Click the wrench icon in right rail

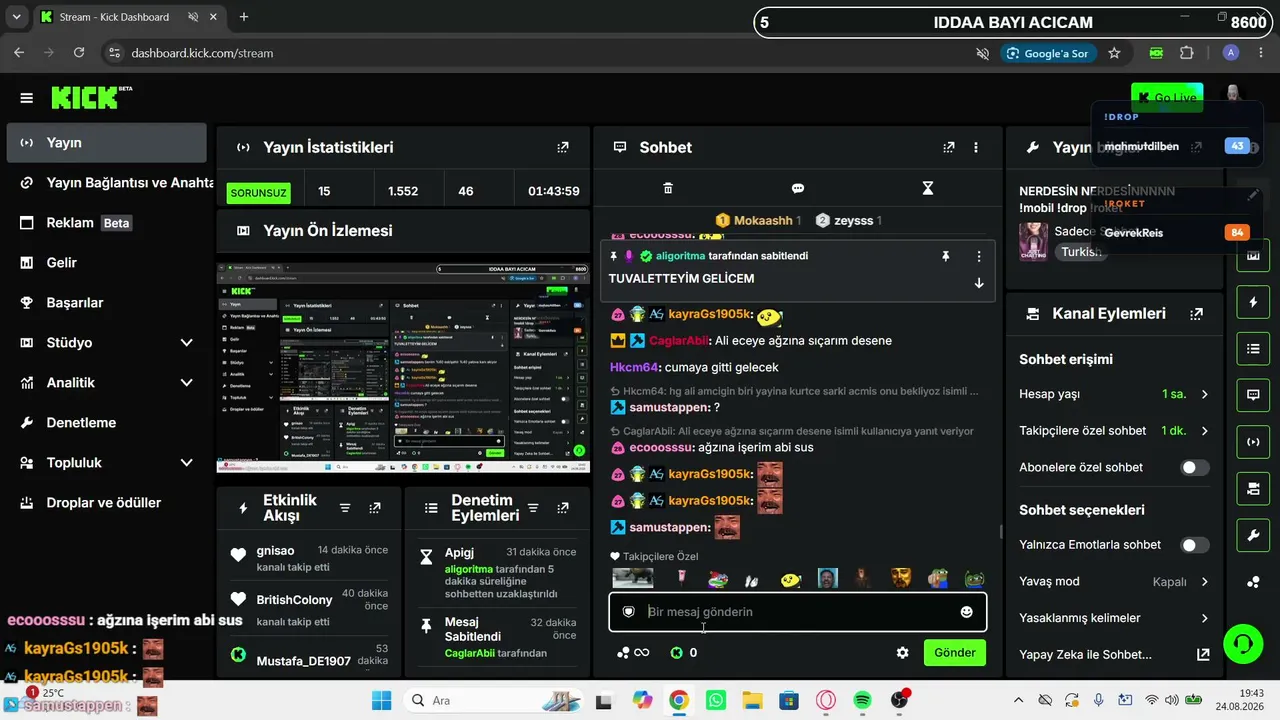click(x=1253, y=536)
